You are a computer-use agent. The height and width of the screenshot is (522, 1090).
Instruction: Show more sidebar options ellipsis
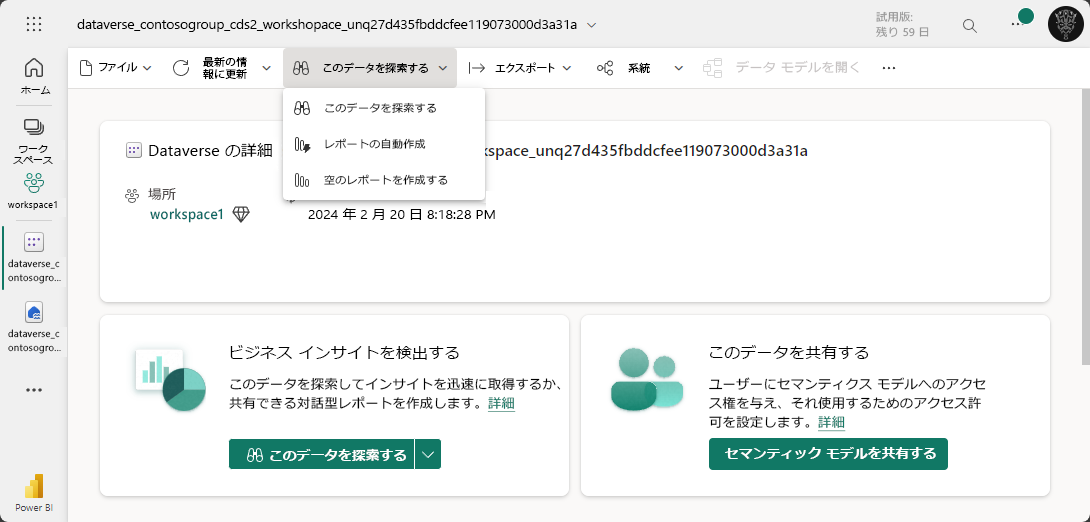pos(34,390)
